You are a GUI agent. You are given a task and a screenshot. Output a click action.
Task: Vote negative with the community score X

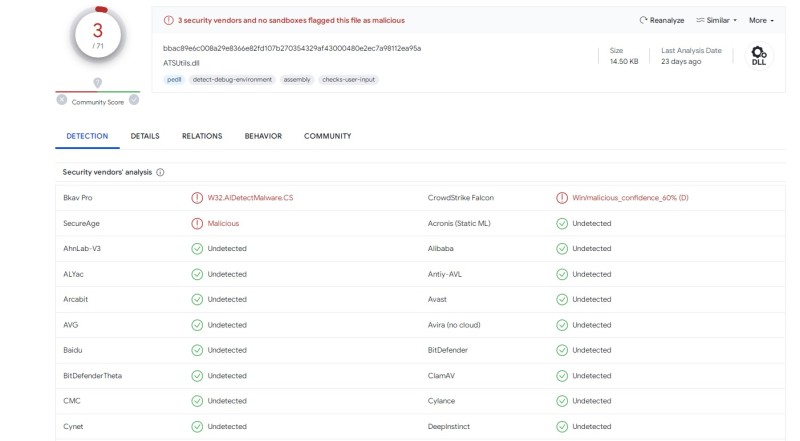click(x=62, y=100)
